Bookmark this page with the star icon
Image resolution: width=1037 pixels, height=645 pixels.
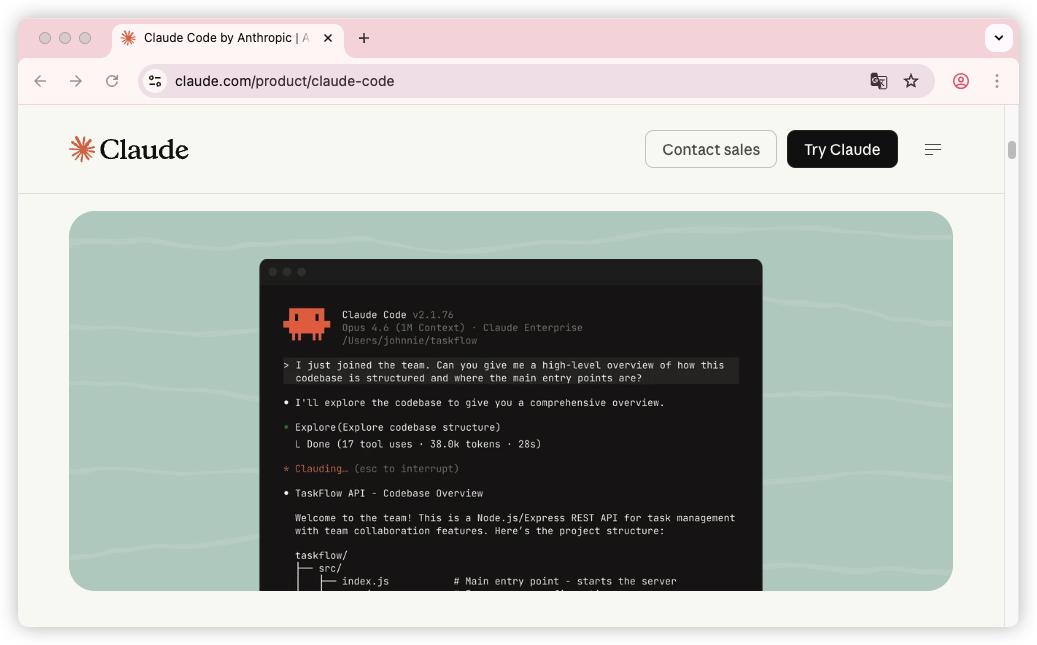tap(911, 81)
